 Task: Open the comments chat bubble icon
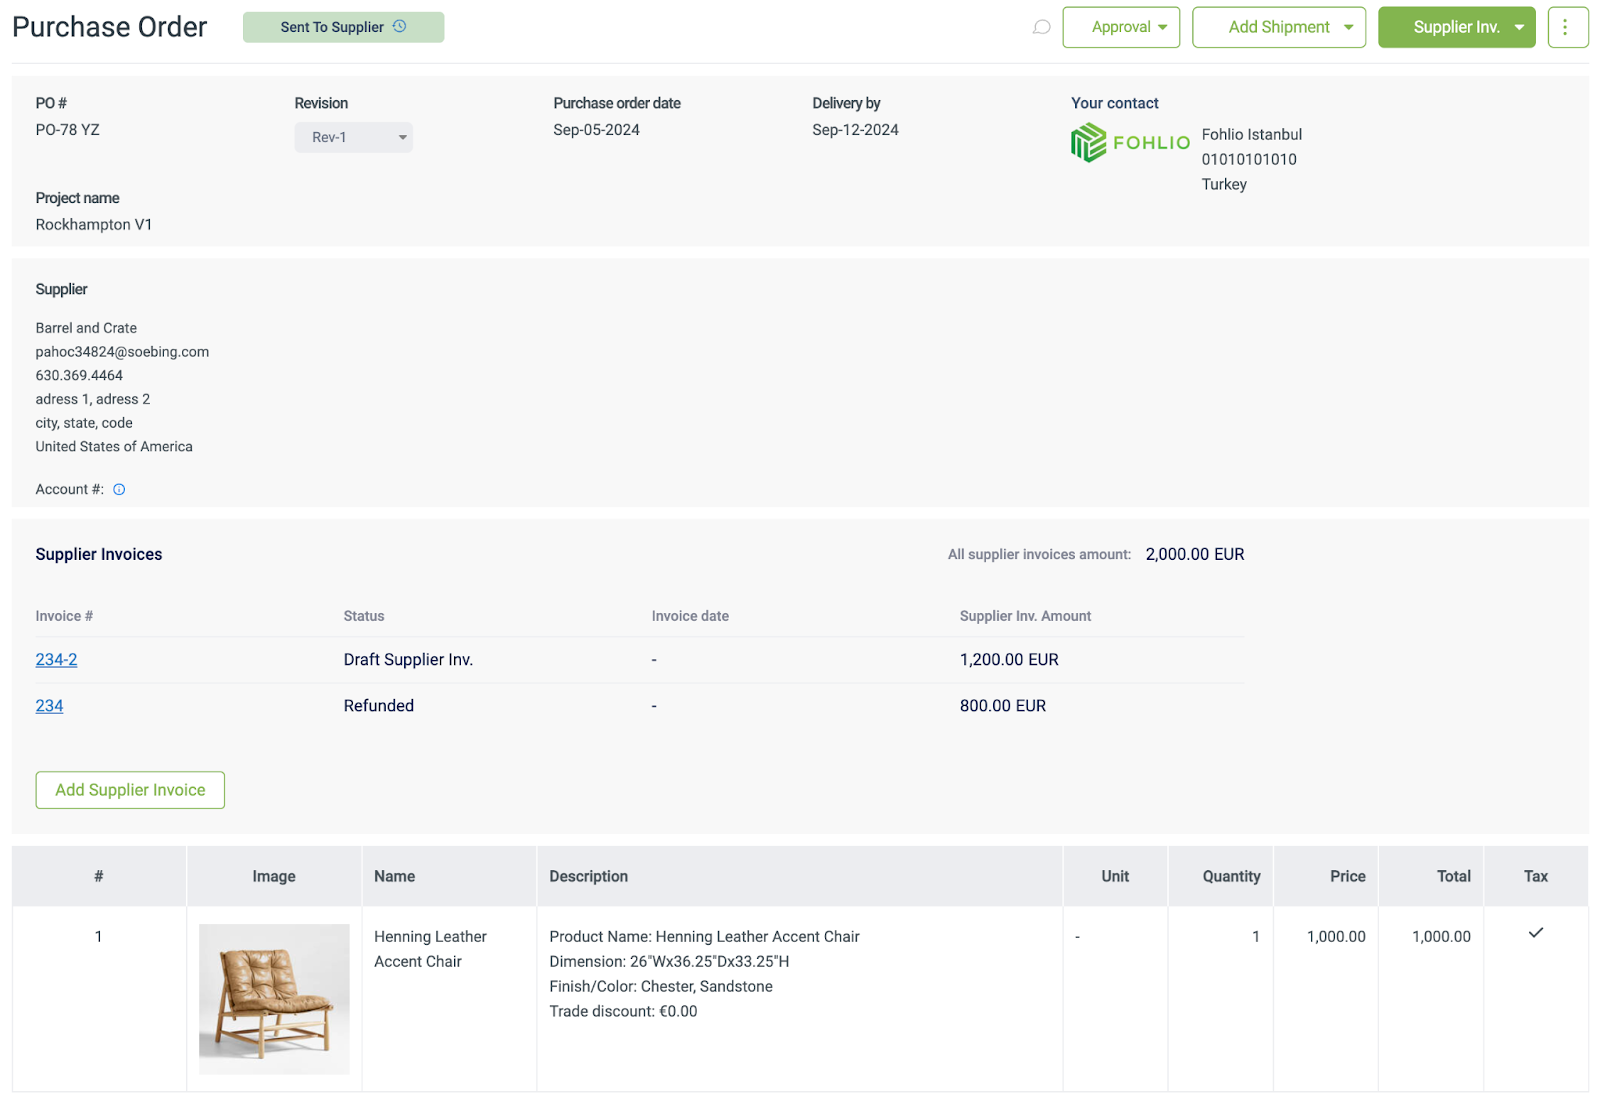click(x=1041, y=27)
